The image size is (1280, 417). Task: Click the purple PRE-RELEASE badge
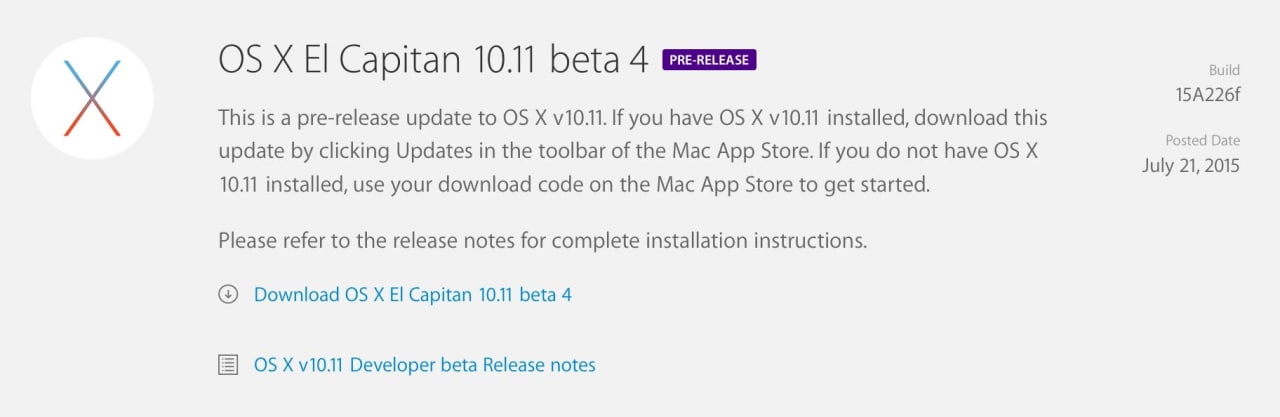[x=709, y=60]
